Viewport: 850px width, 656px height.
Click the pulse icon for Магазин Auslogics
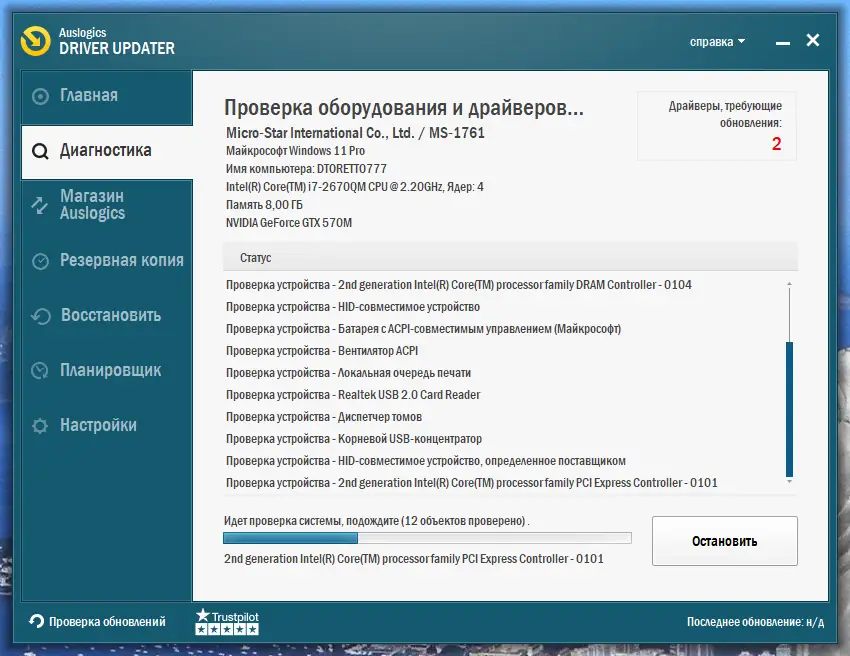click(39, 205)
